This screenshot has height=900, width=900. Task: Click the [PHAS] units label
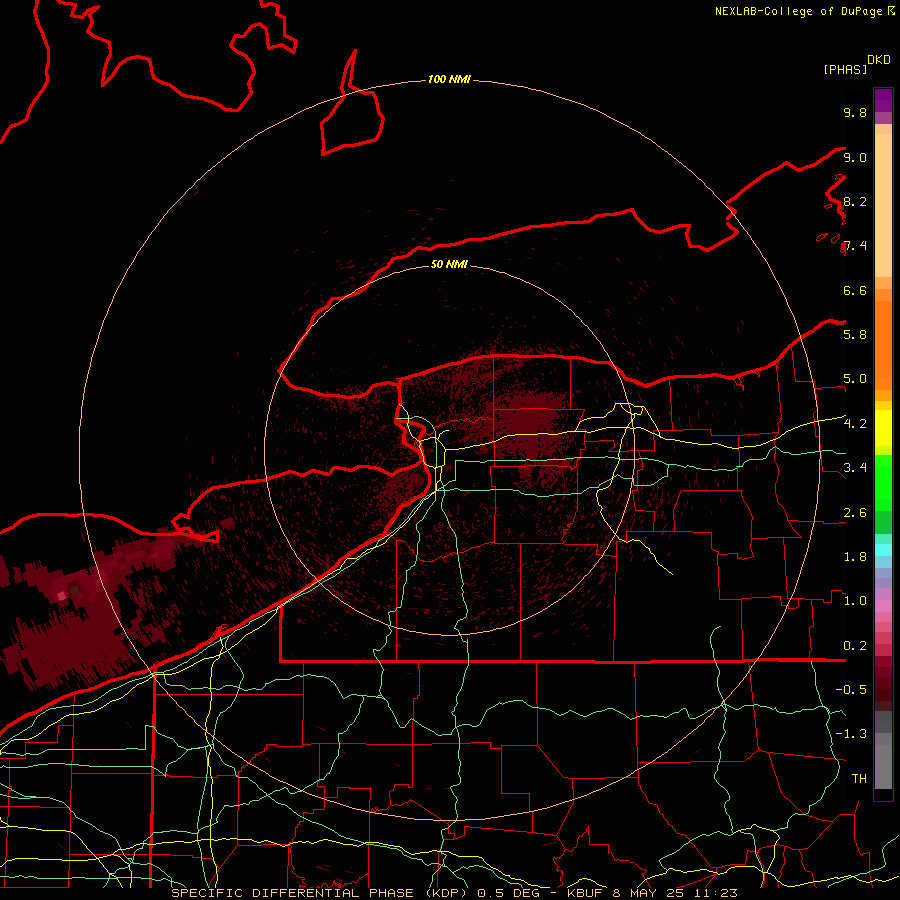(845, 69)
